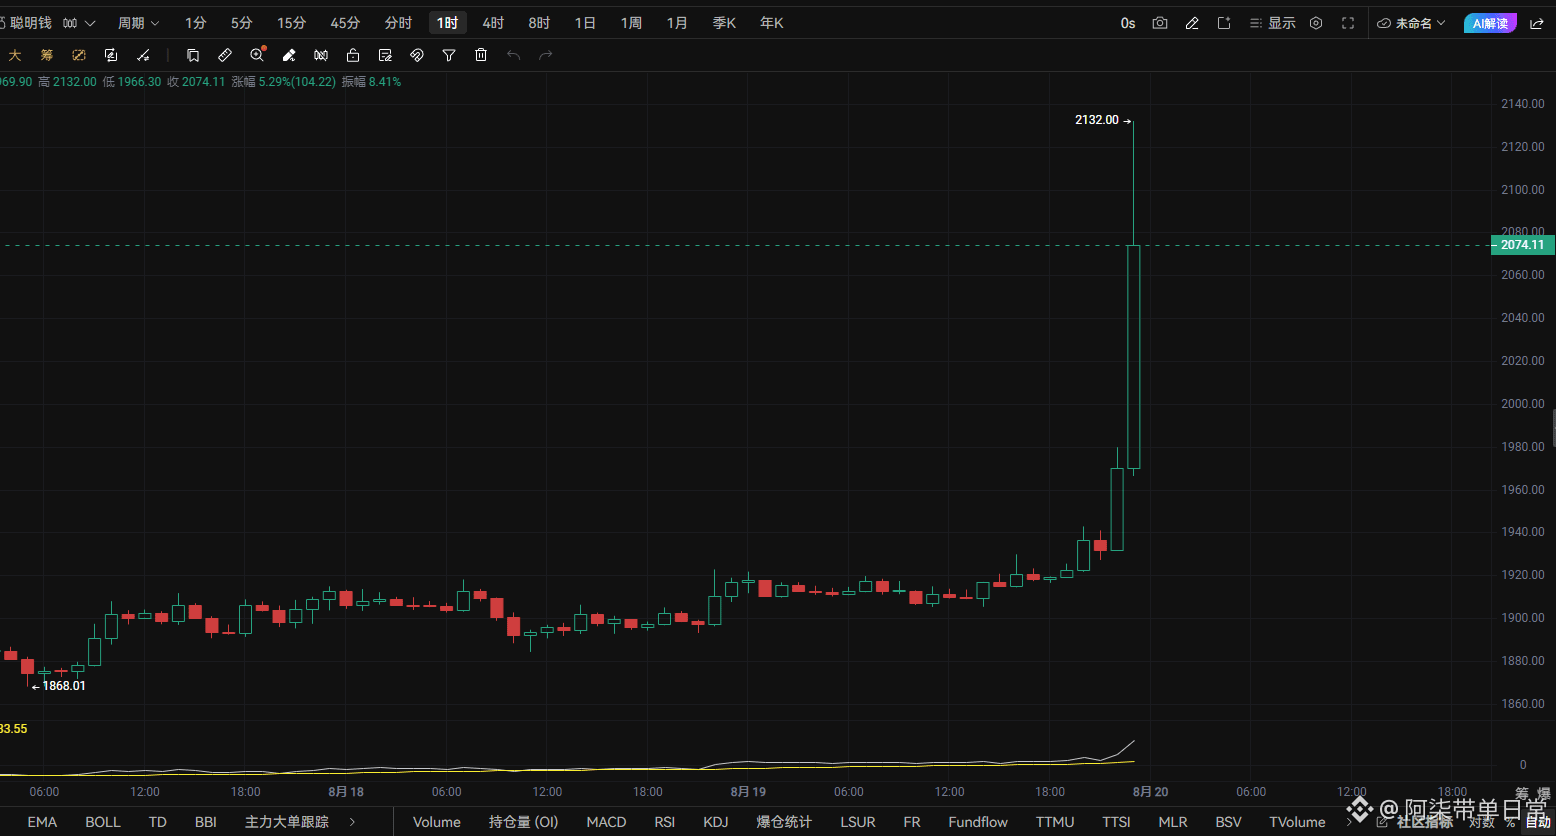Screen dimensions: 1556x836
Task: Click the candlestick pattern icon
Action: point(321,55)
